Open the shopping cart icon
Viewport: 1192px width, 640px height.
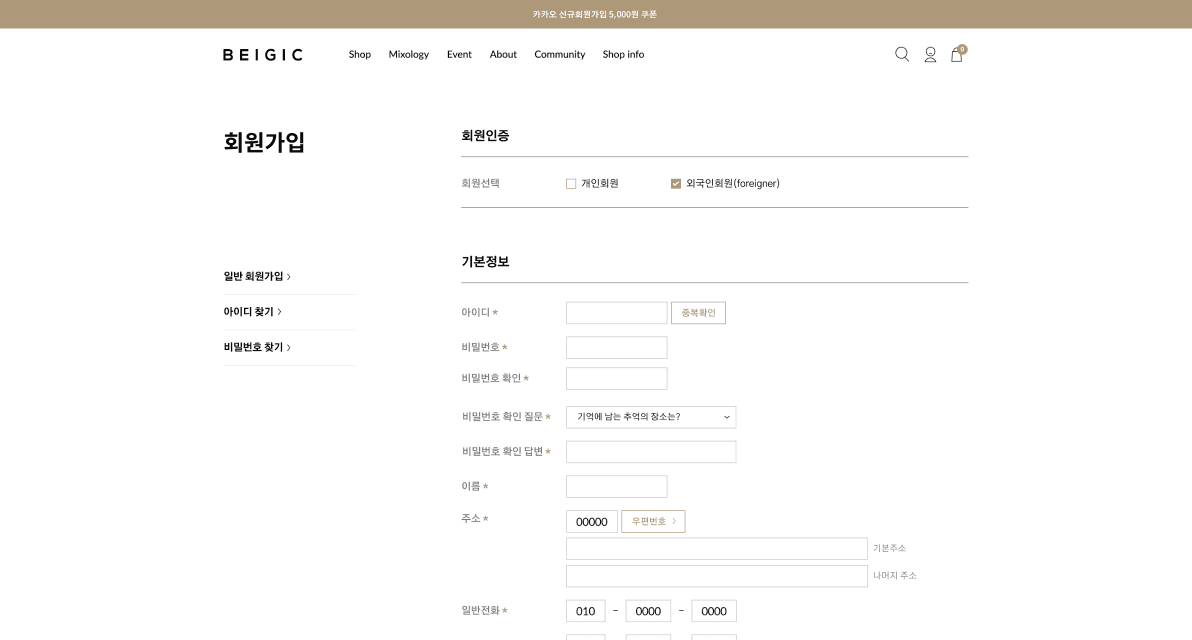(956, 56)
